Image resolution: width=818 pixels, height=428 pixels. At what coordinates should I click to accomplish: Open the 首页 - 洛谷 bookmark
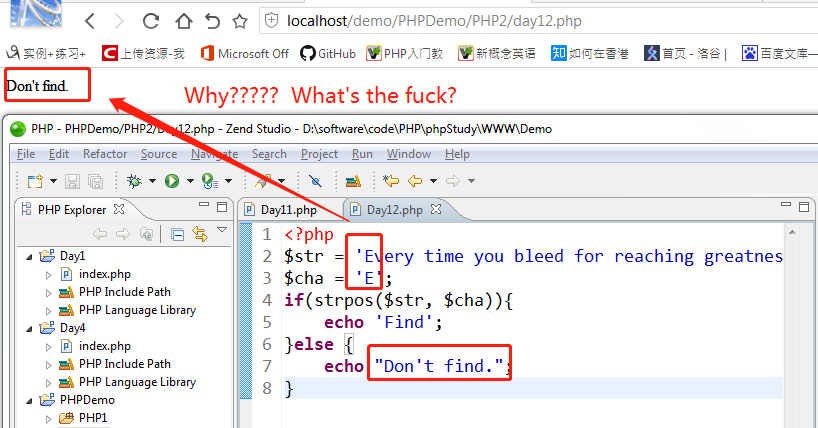click(685, 53)
